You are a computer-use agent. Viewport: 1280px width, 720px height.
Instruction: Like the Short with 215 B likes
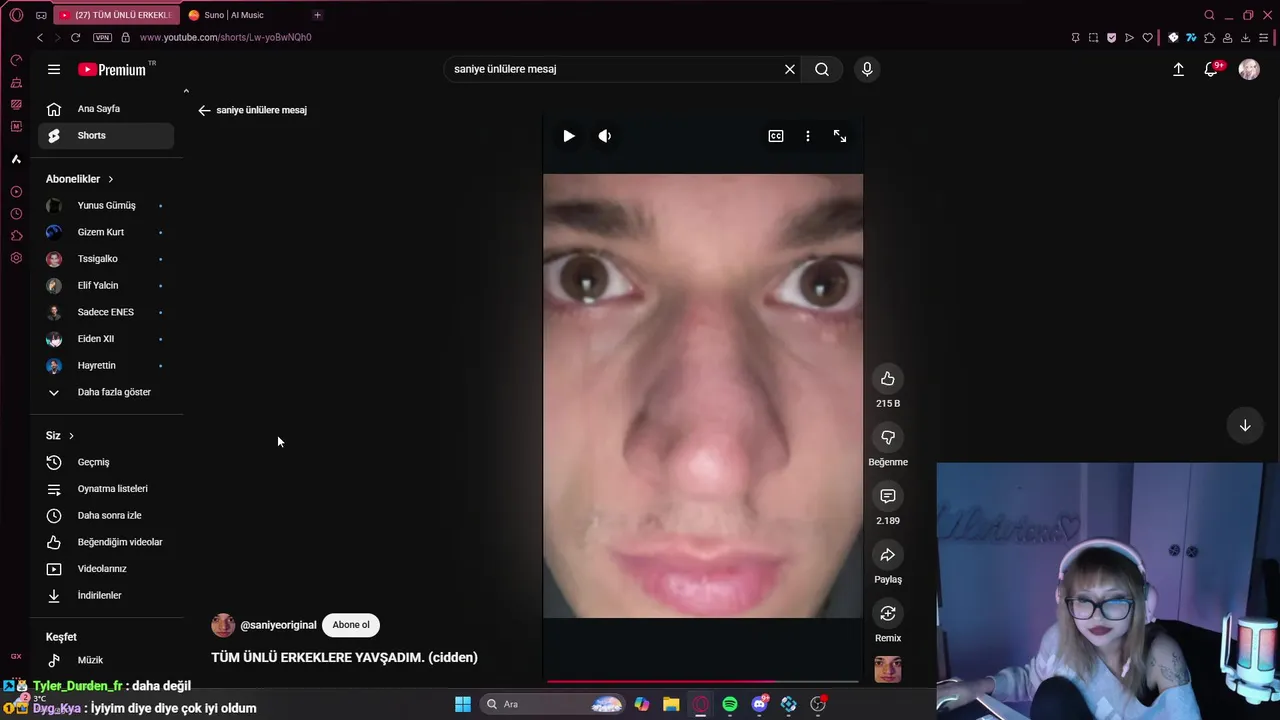point(888,379)
